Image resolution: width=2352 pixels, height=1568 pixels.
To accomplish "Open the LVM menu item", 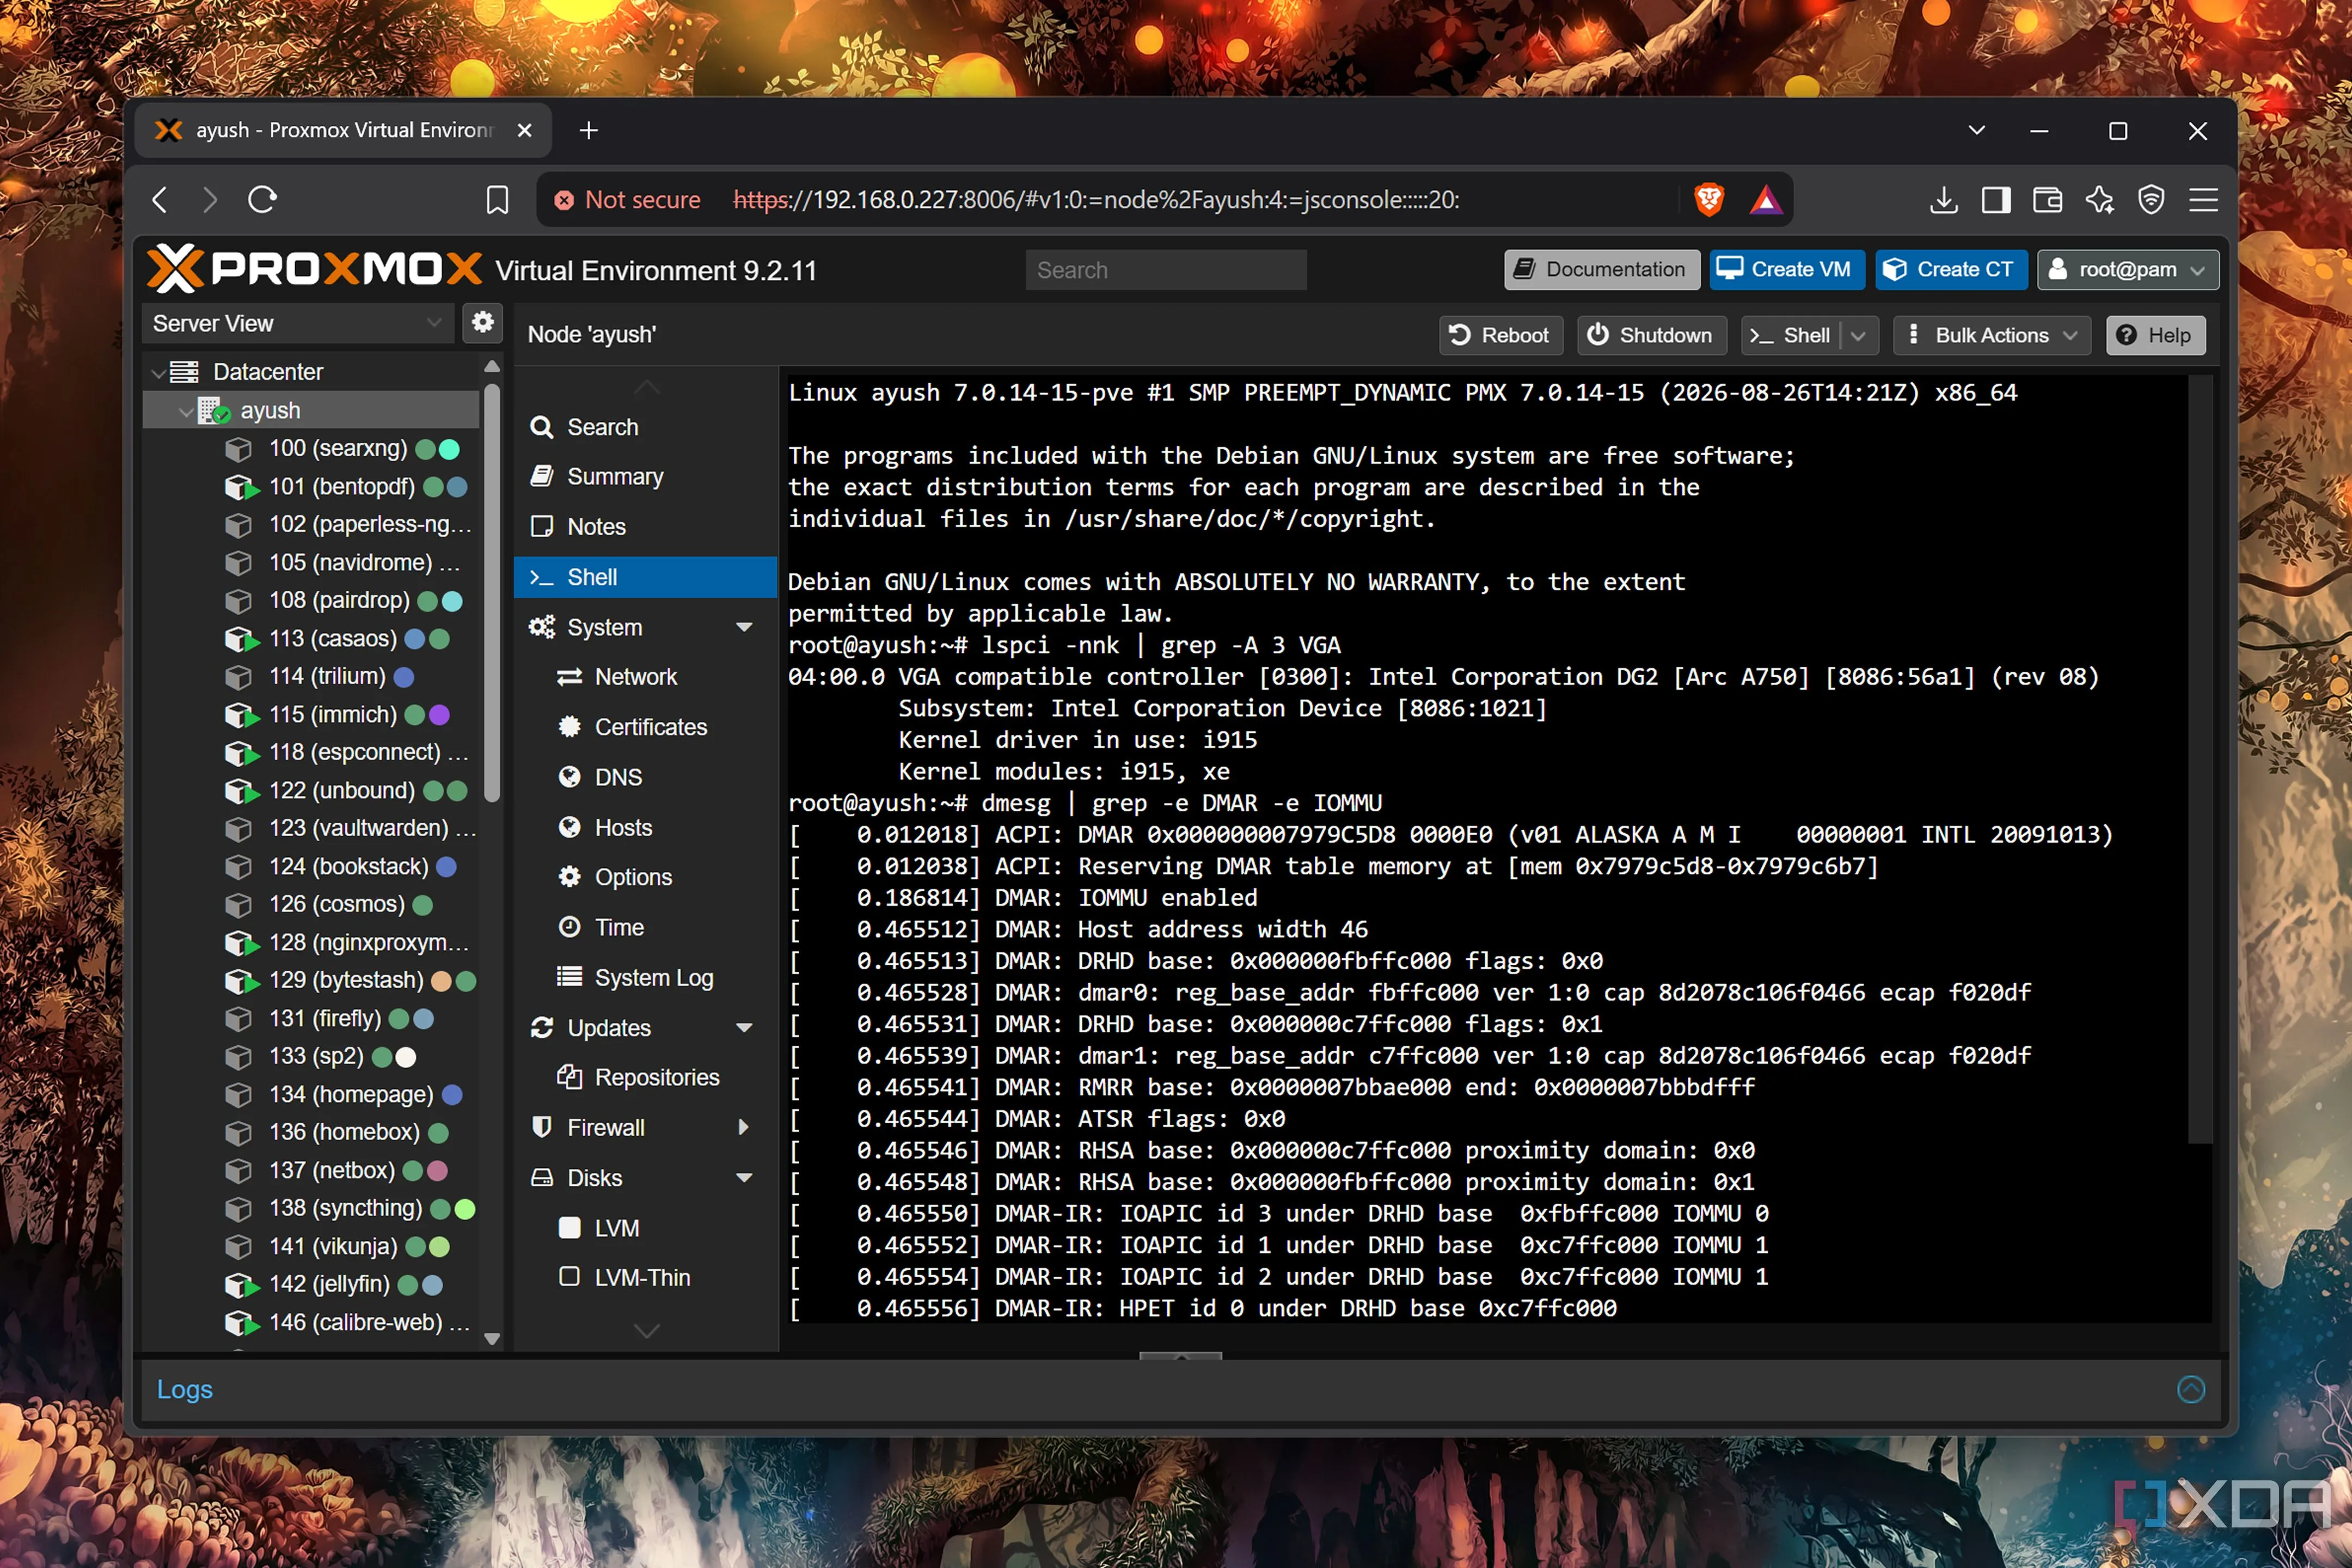I will 645,1228.
